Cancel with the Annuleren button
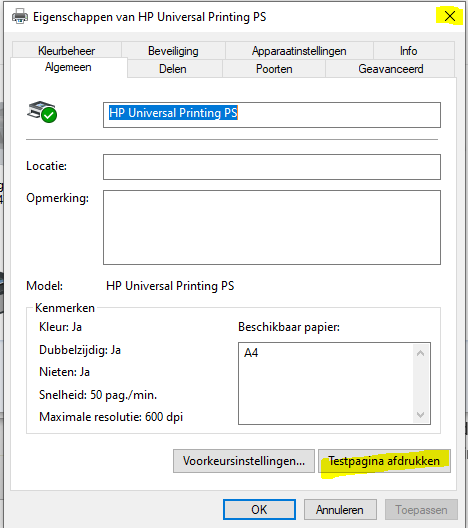The image size is (468, 528). (340, 509)
